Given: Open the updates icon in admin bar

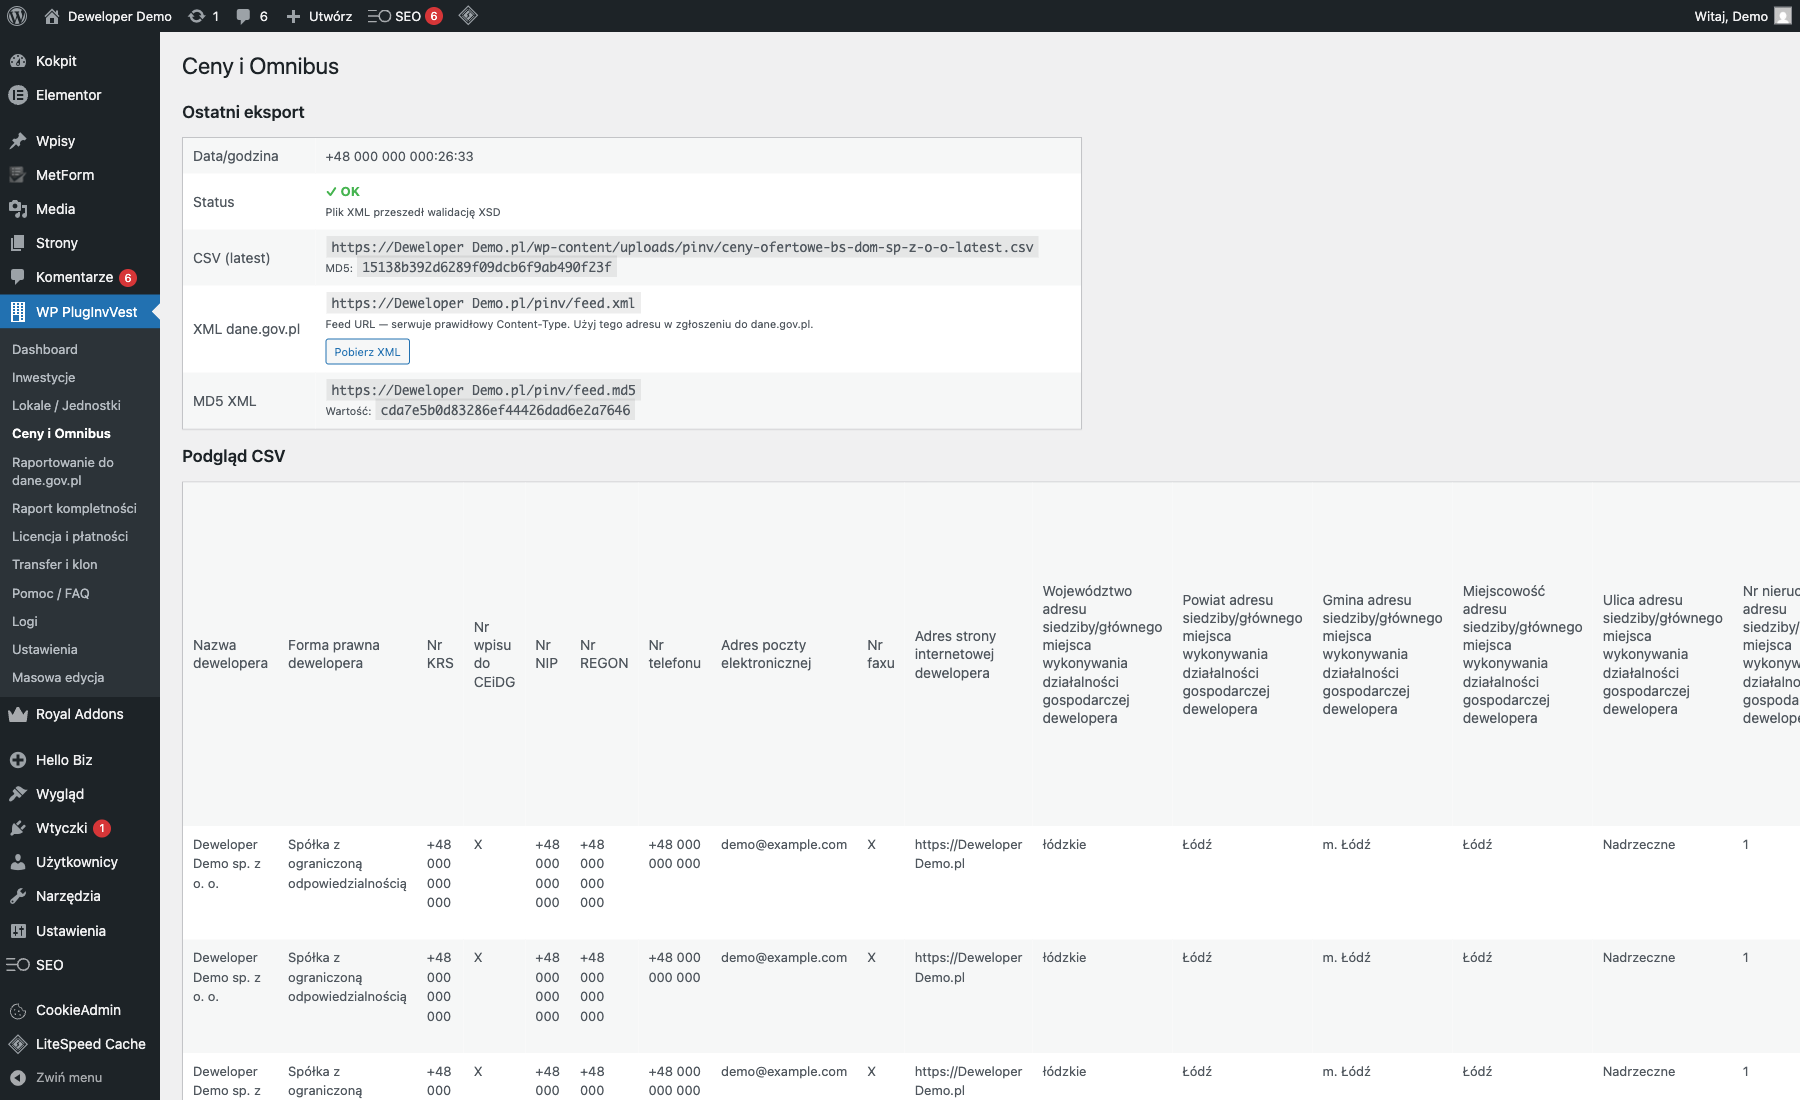Looking at the screenshot, I should 197,16.
